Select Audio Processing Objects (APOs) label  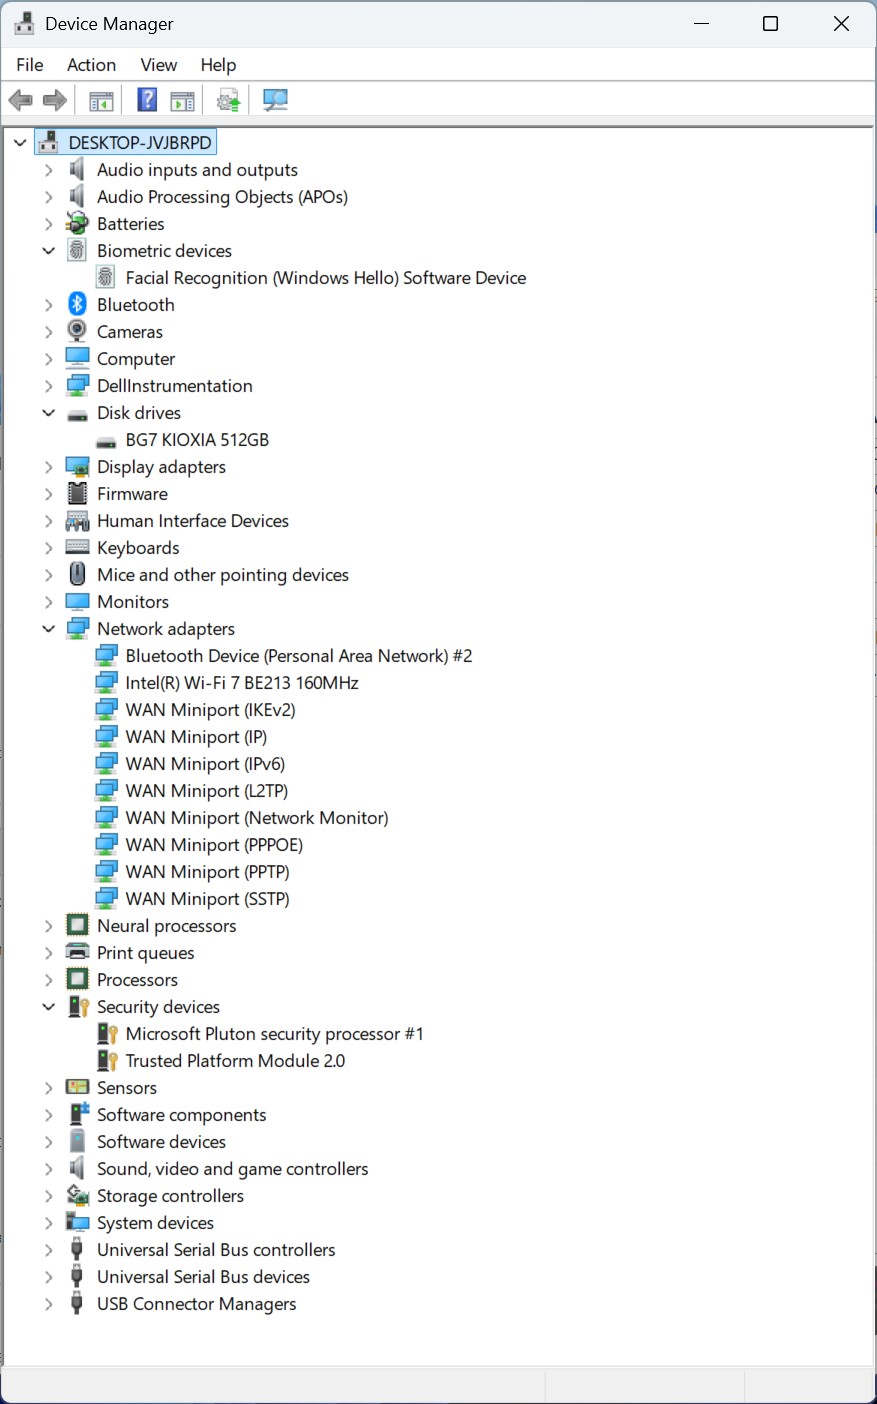(222, 197)
